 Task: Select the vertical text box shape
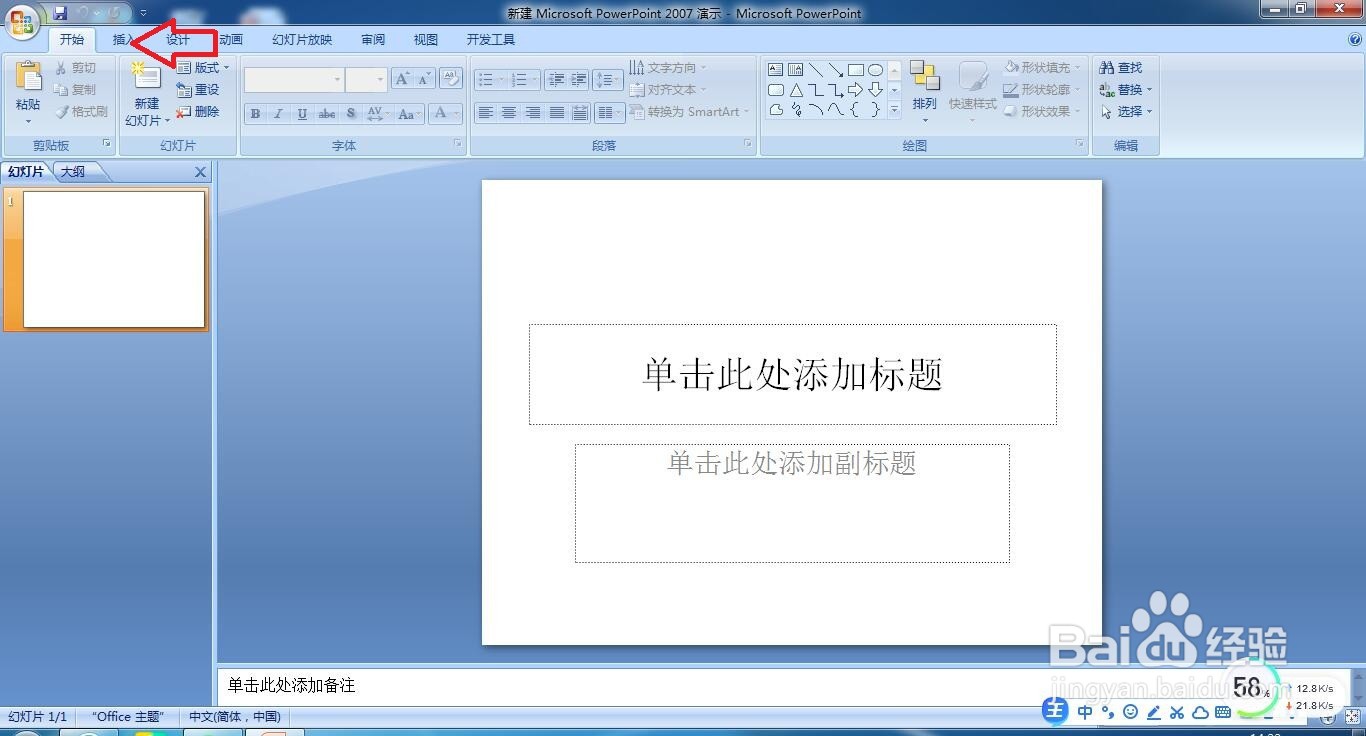pos(796,70)
